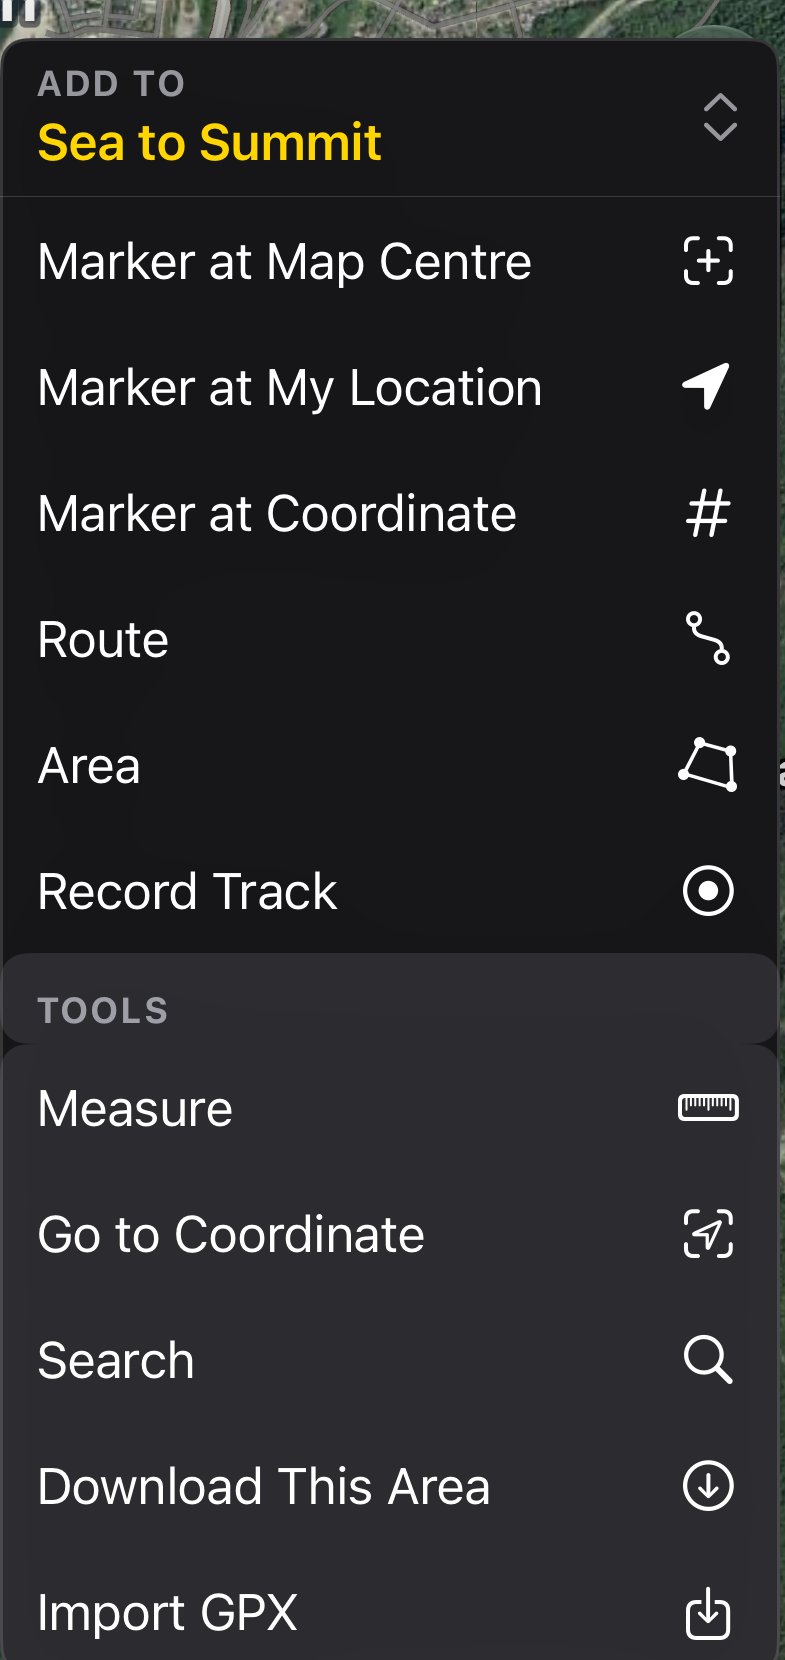The image size is (785, 1660).
Task: Choose Marker at Map Centre
Action: coord(390,262)
